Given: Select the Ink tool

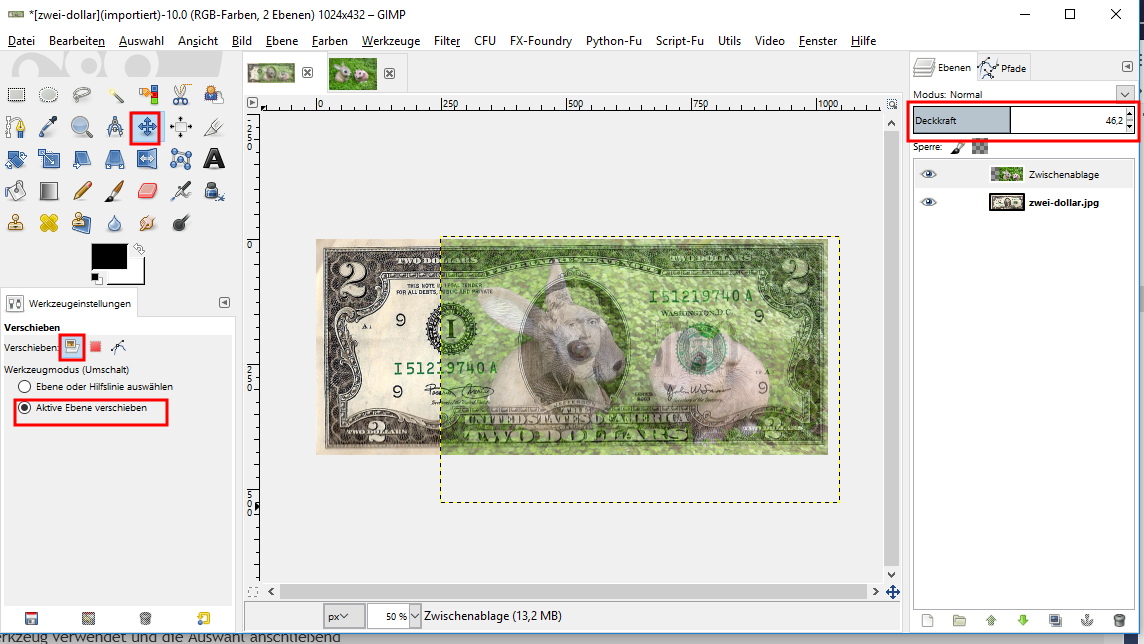Looking at the screenshot, I should pos(214,191).
